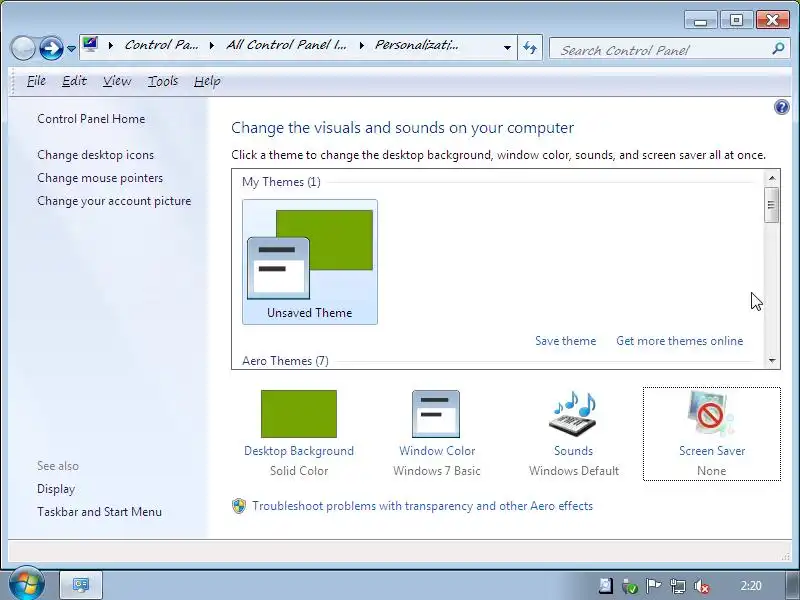Open the Screen Saver icon
This screenshot has height=600, width=800.
[x=711, y=414]
